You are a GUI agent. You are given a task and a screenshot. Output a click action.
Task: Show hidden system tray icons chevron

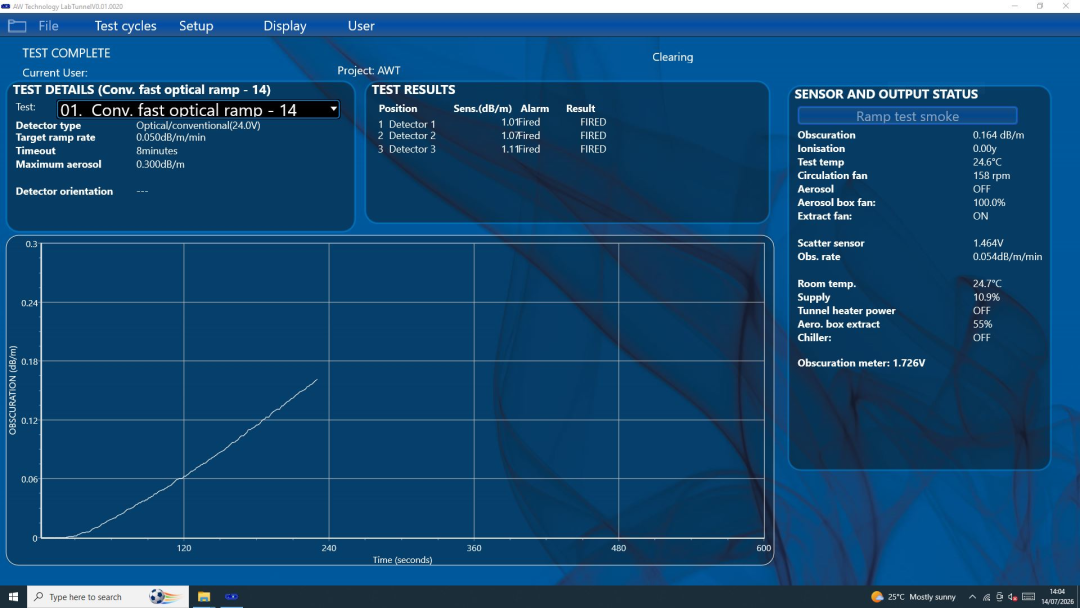(x=972, y=597)
